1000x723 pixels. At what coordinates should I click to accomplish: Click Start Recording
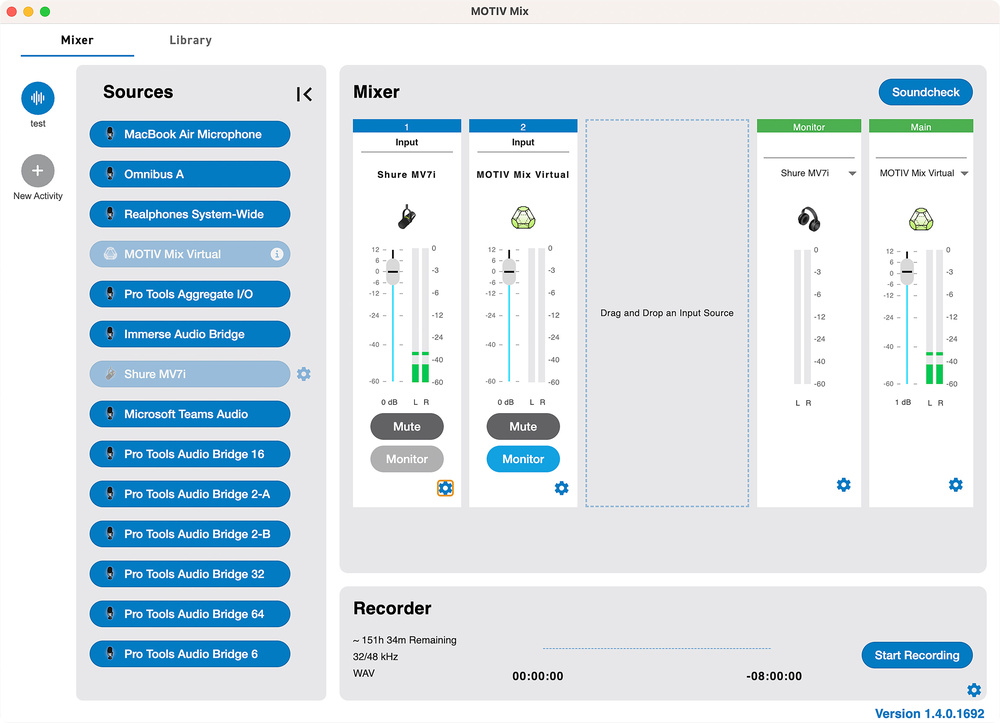916,655
